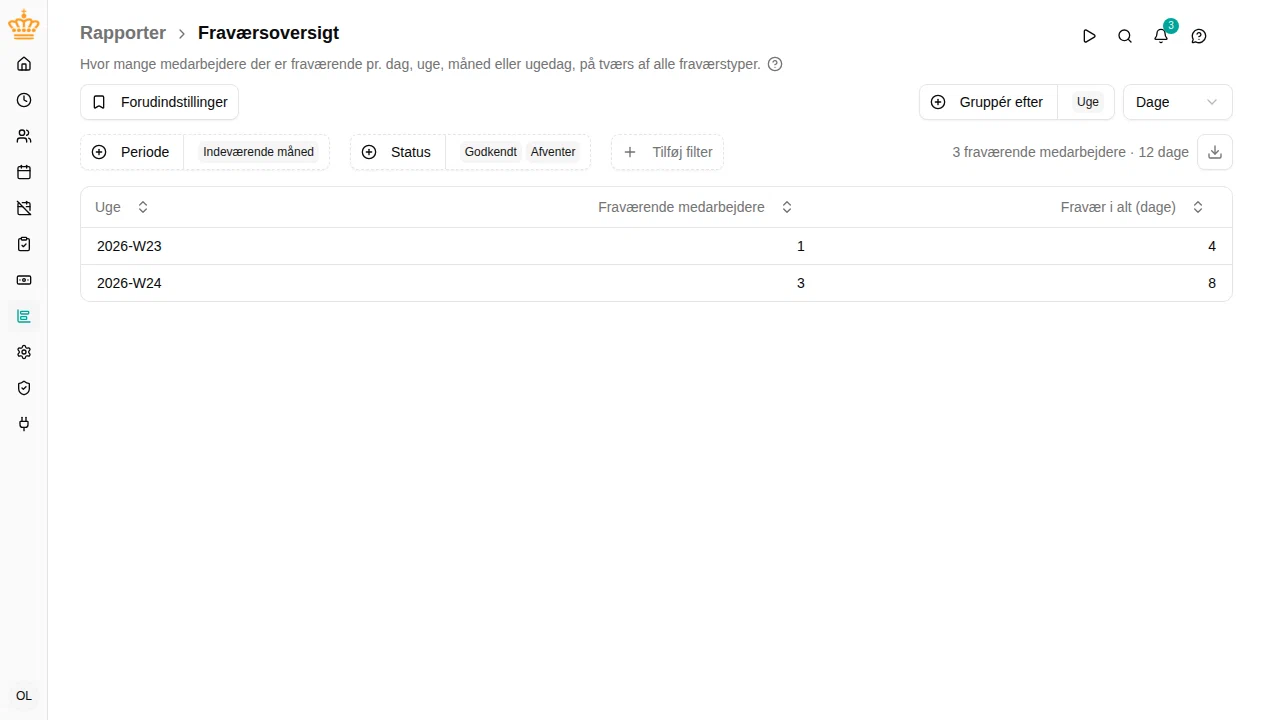Open the Gruppér efter selector
This screenshot has width=1280, height=720.
[1016, 102]
